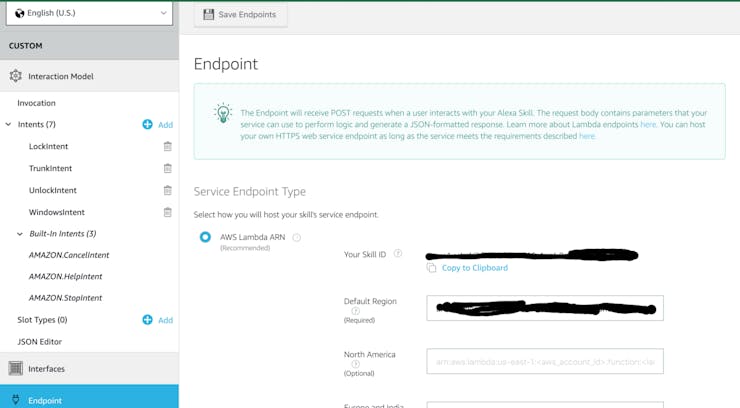Screen dimensions: 740x408
Task: Click the plus icon to add an intent
Action: tap(147, 124)
